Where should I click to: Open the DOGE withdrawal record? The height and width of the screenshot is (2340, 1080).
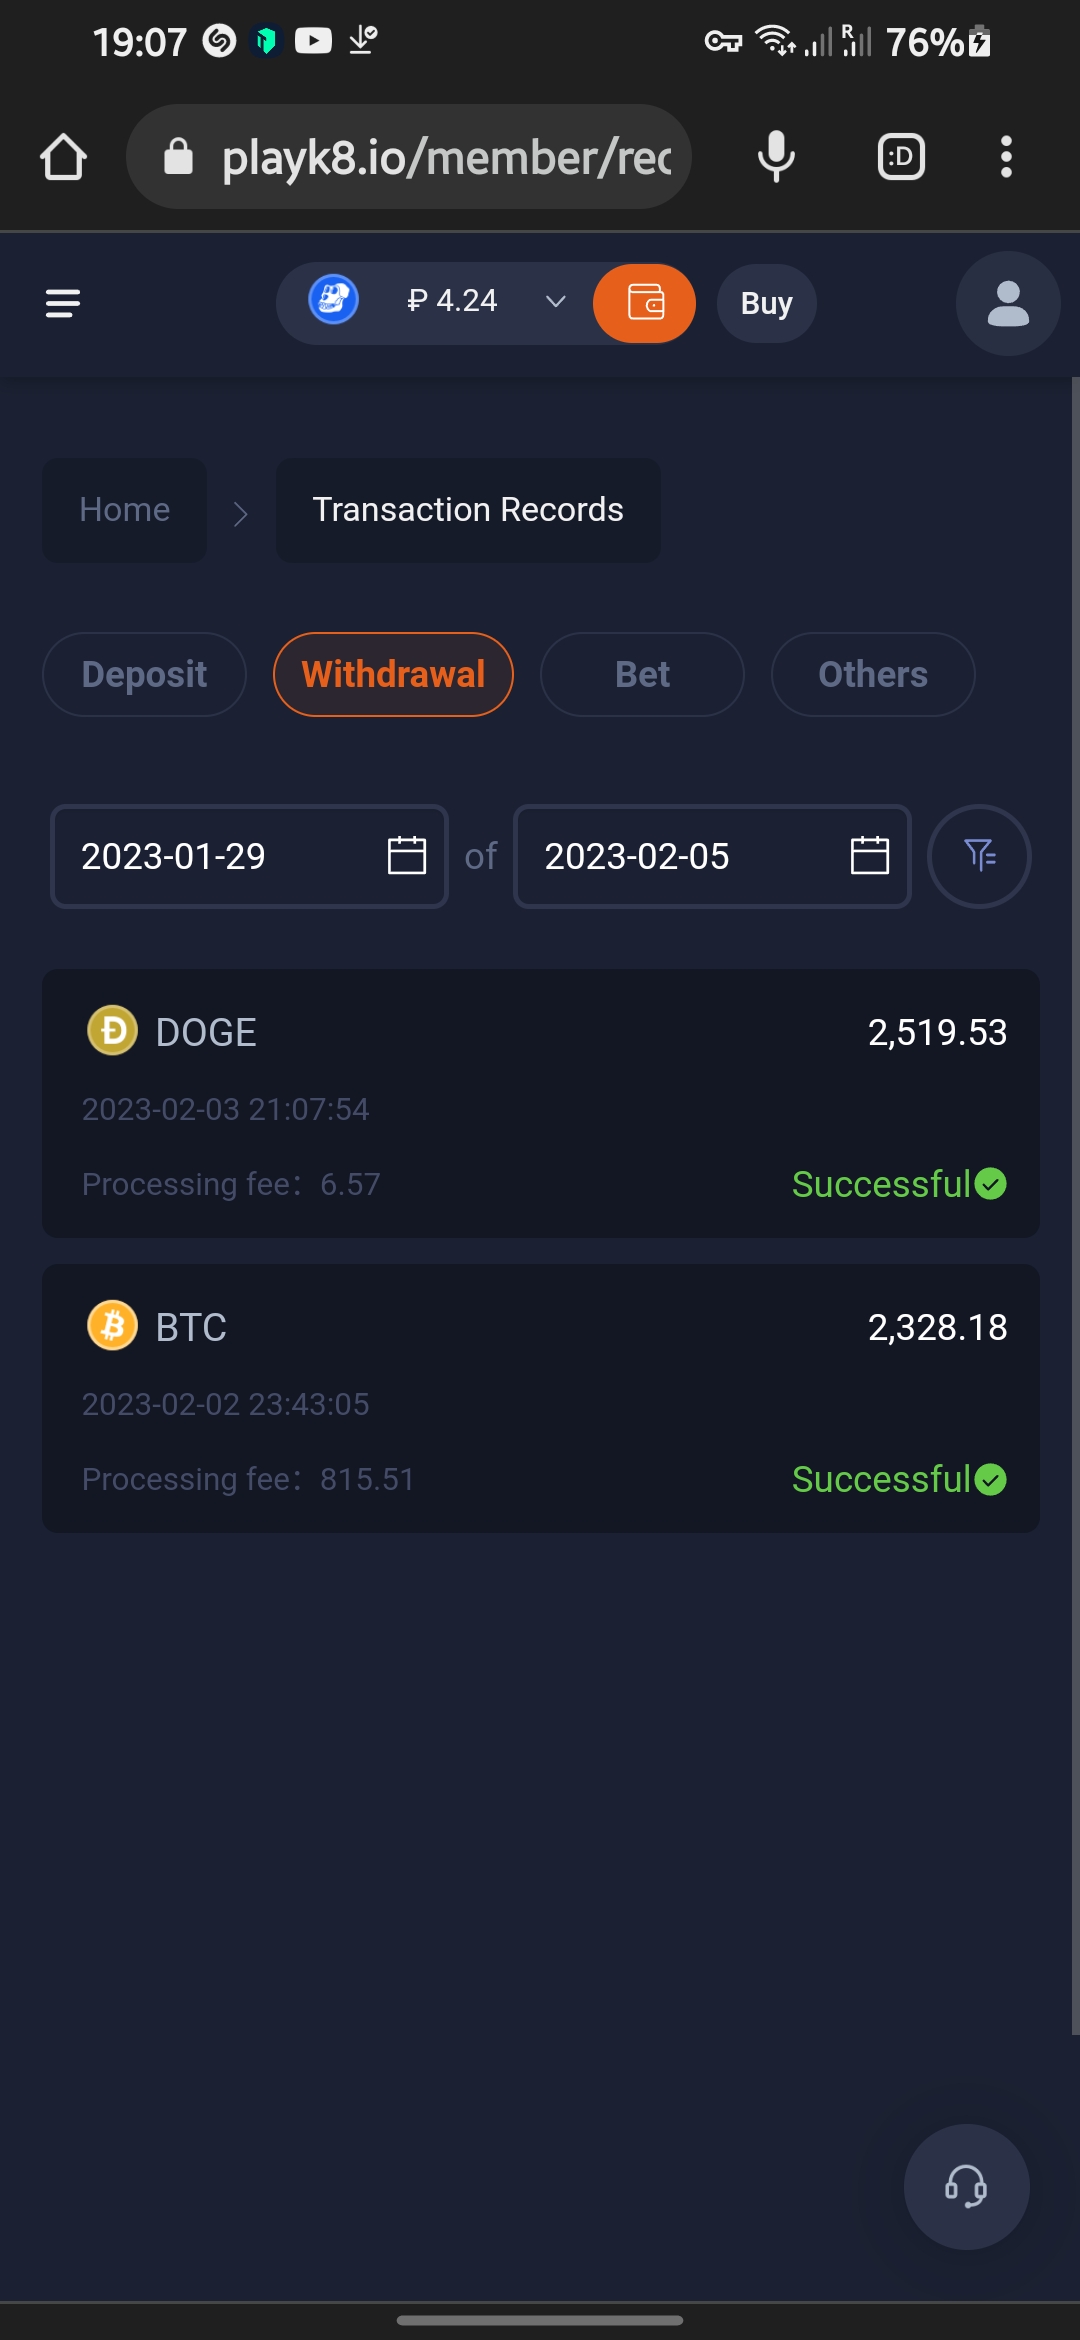pos(540,1103)
